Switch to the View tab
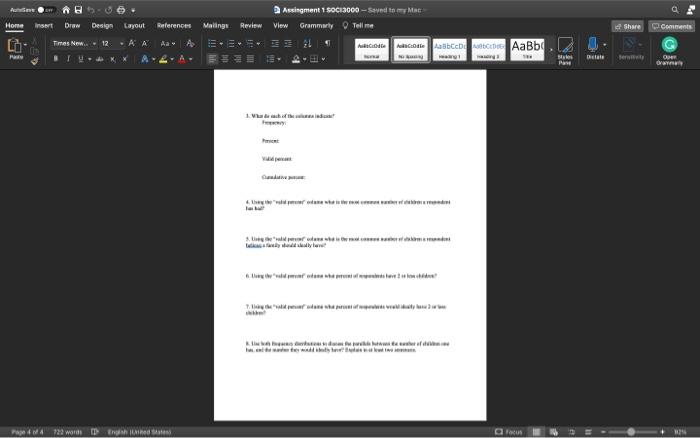 coord(280,26)
